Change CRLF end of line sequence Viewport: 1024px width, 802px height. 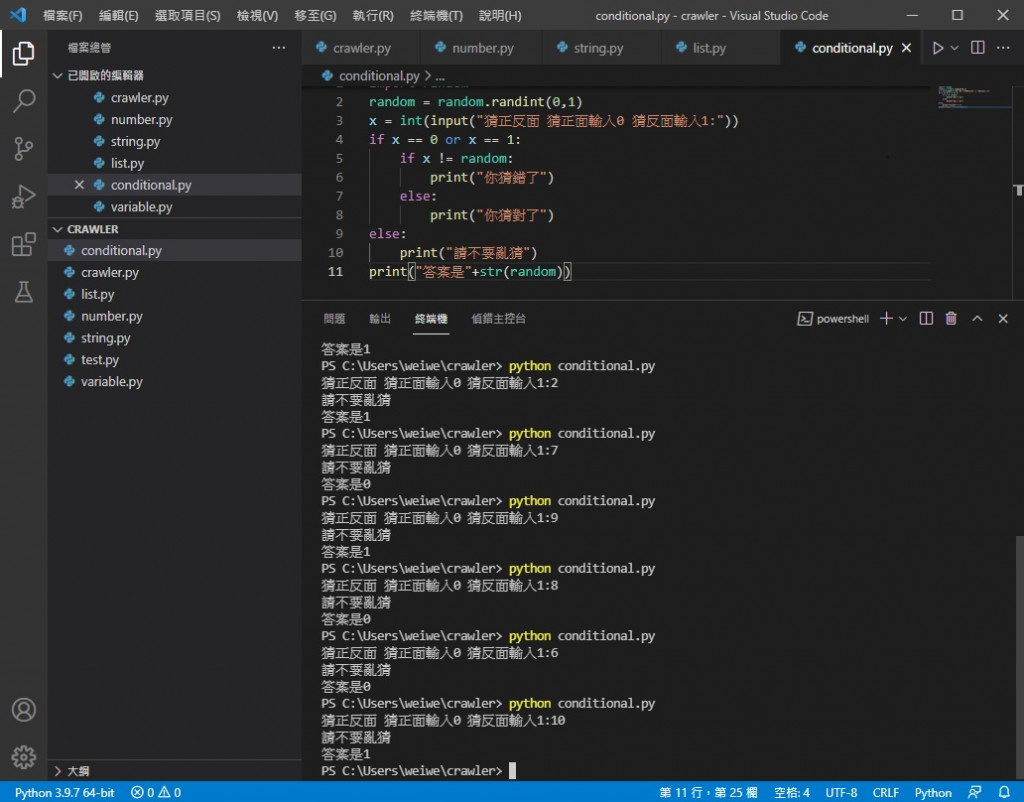click(886, 793)
